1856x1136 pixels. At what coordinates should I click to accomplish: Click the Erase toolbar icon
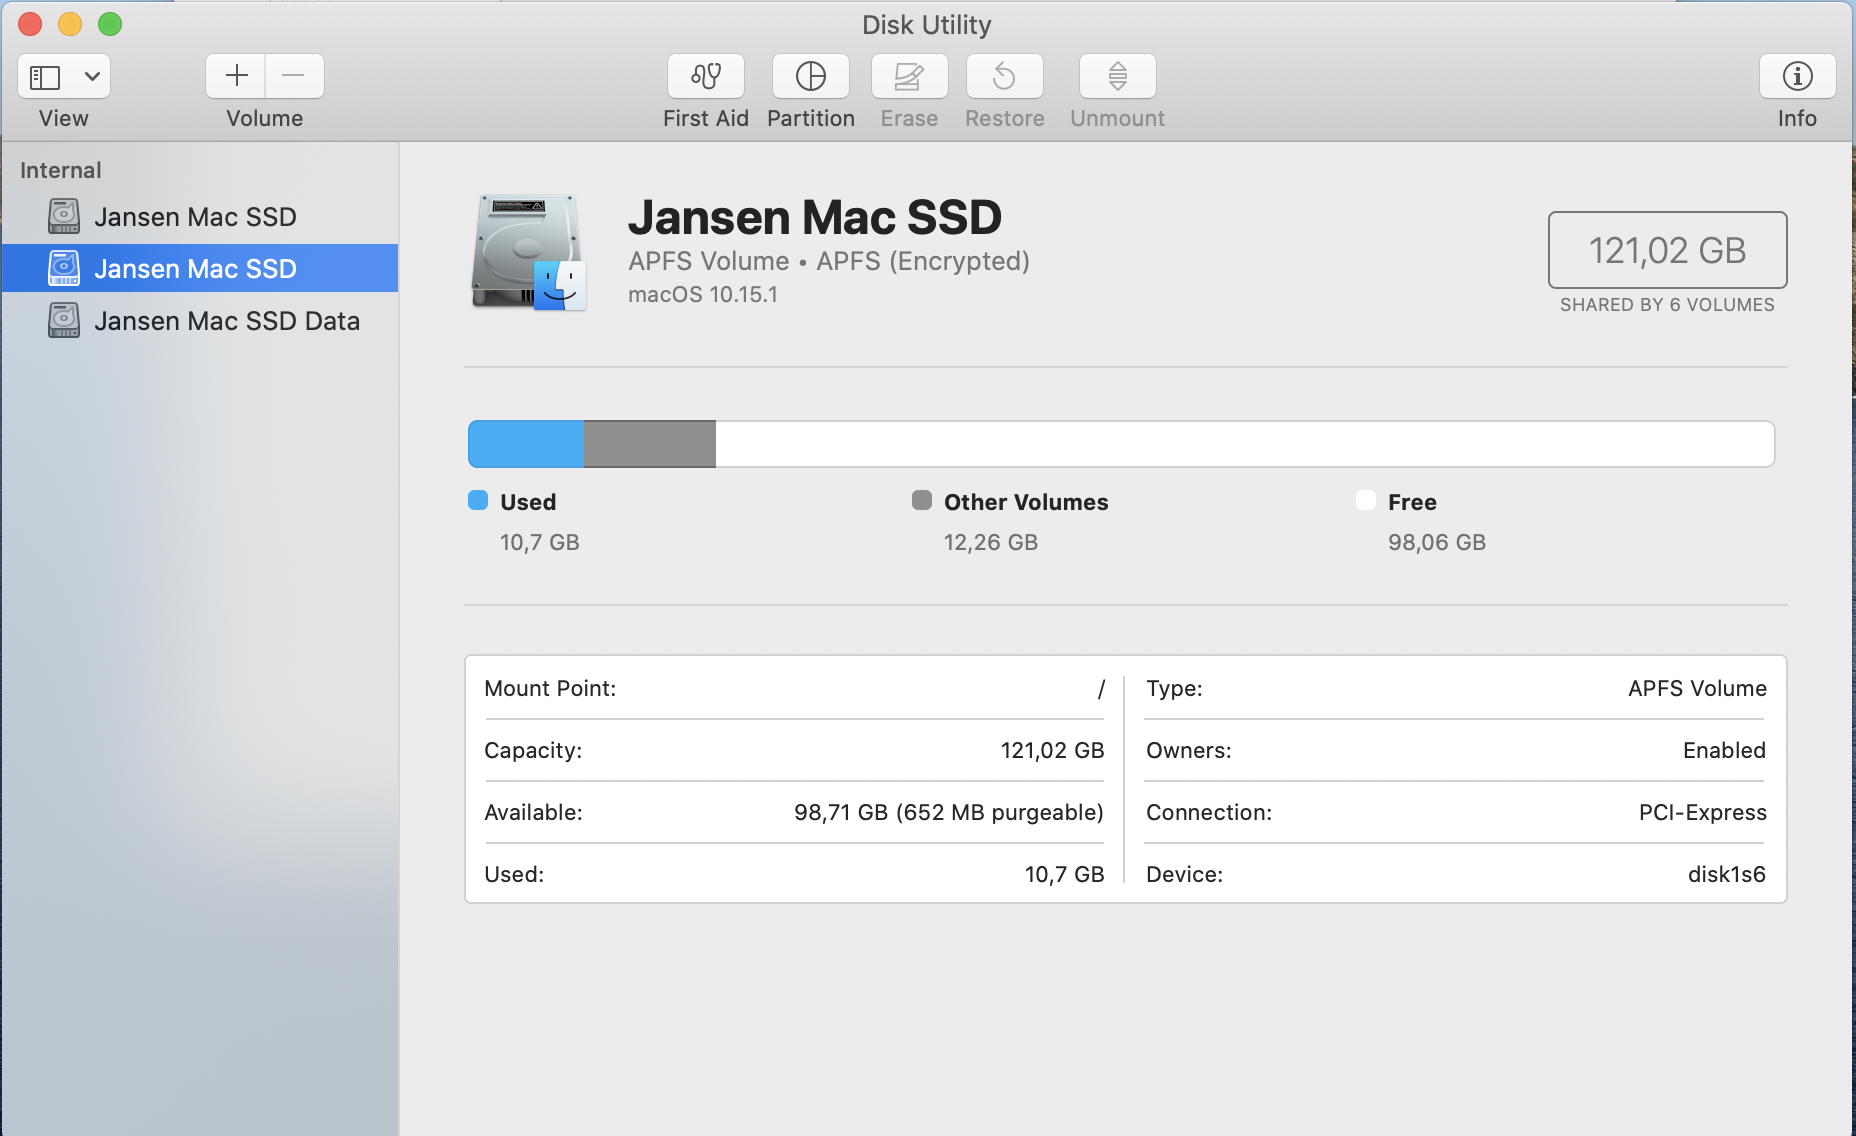point(910,76)
